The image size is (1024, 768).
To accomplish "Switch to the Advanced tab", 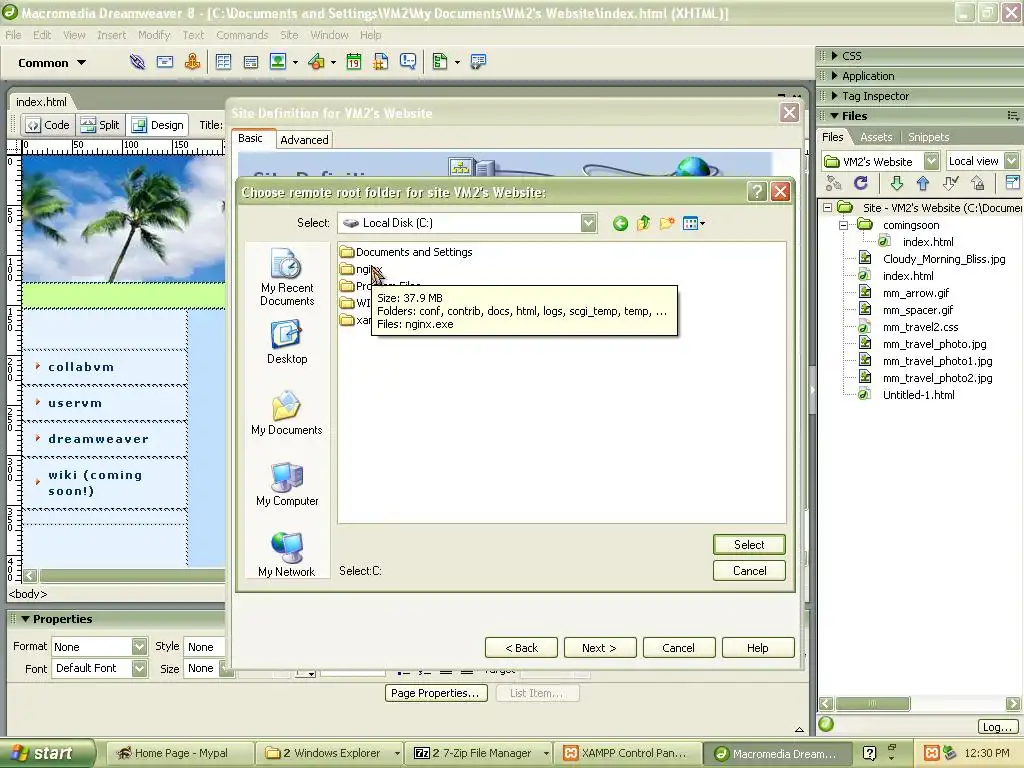I will tap(304, 140).
